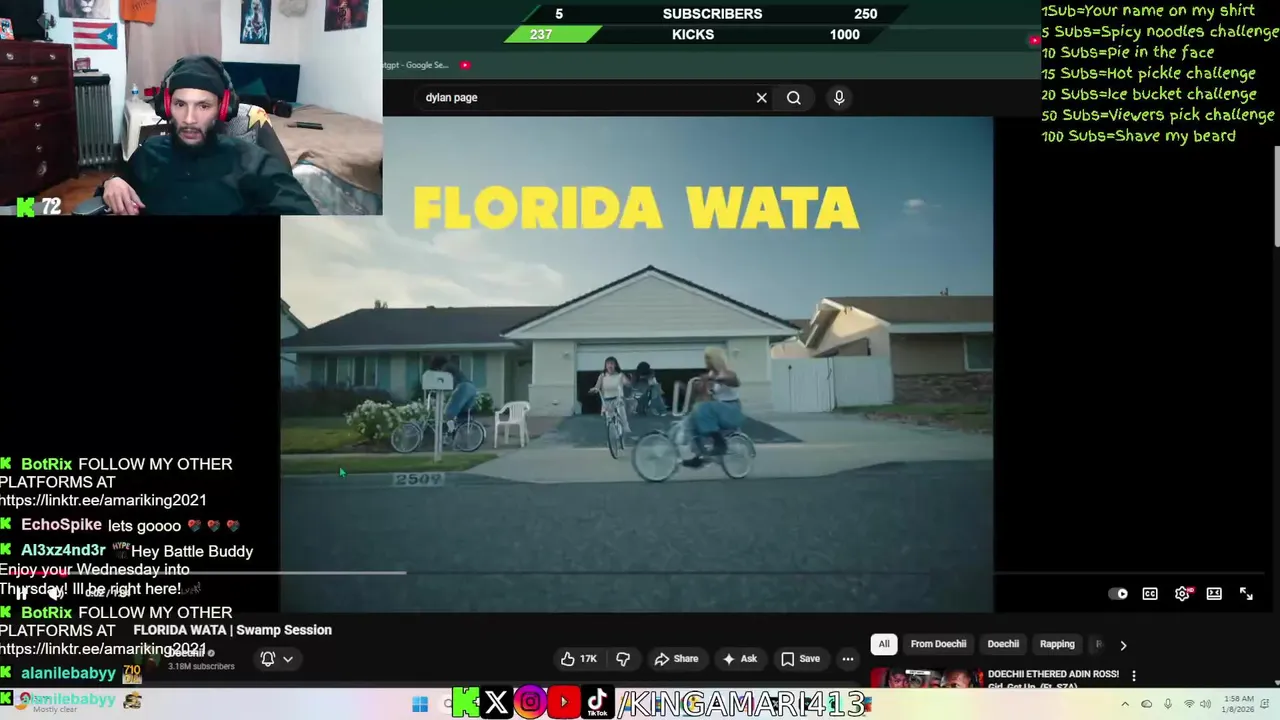Enter fullscreen on the video player

[x=1246, y=594]
